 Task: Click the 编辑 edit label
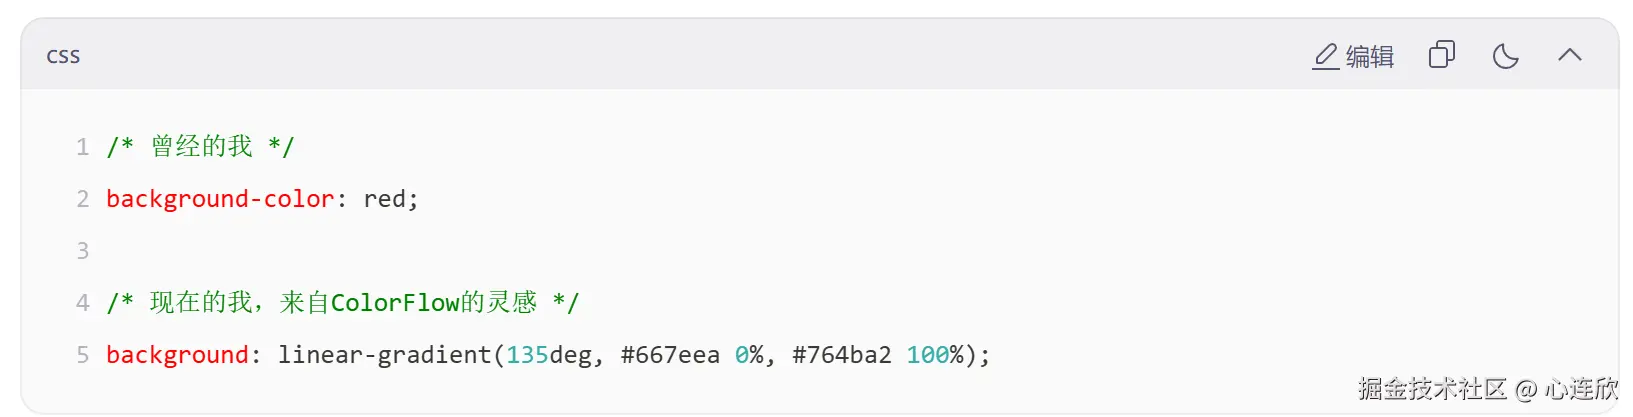tap(1370, 57)
